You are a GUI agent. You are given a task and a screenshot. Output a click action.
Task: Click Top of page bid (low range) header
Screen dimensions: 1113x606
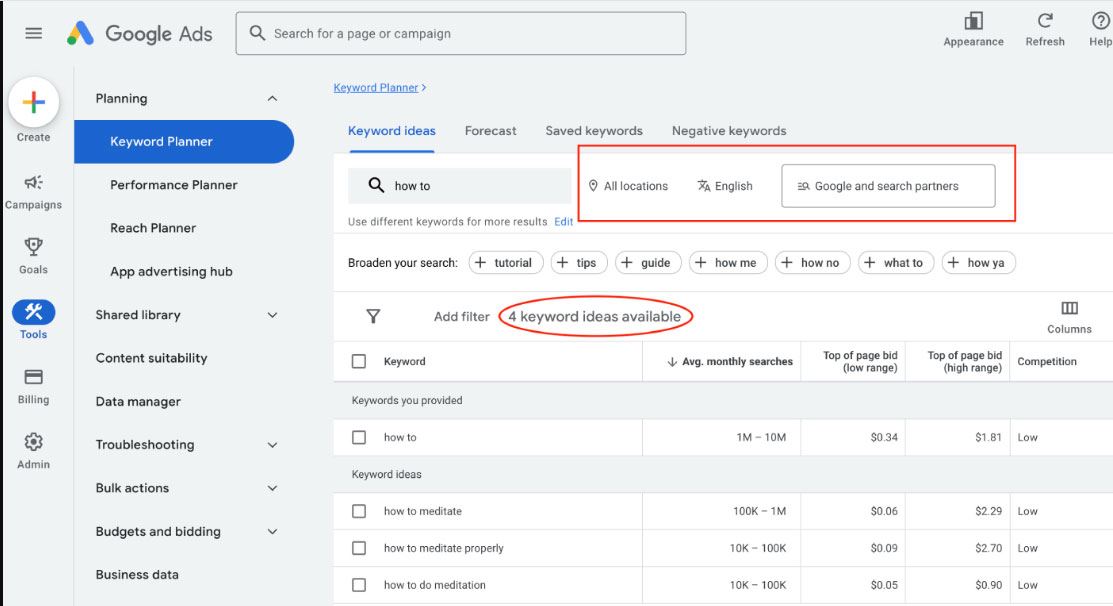point(860,362)
